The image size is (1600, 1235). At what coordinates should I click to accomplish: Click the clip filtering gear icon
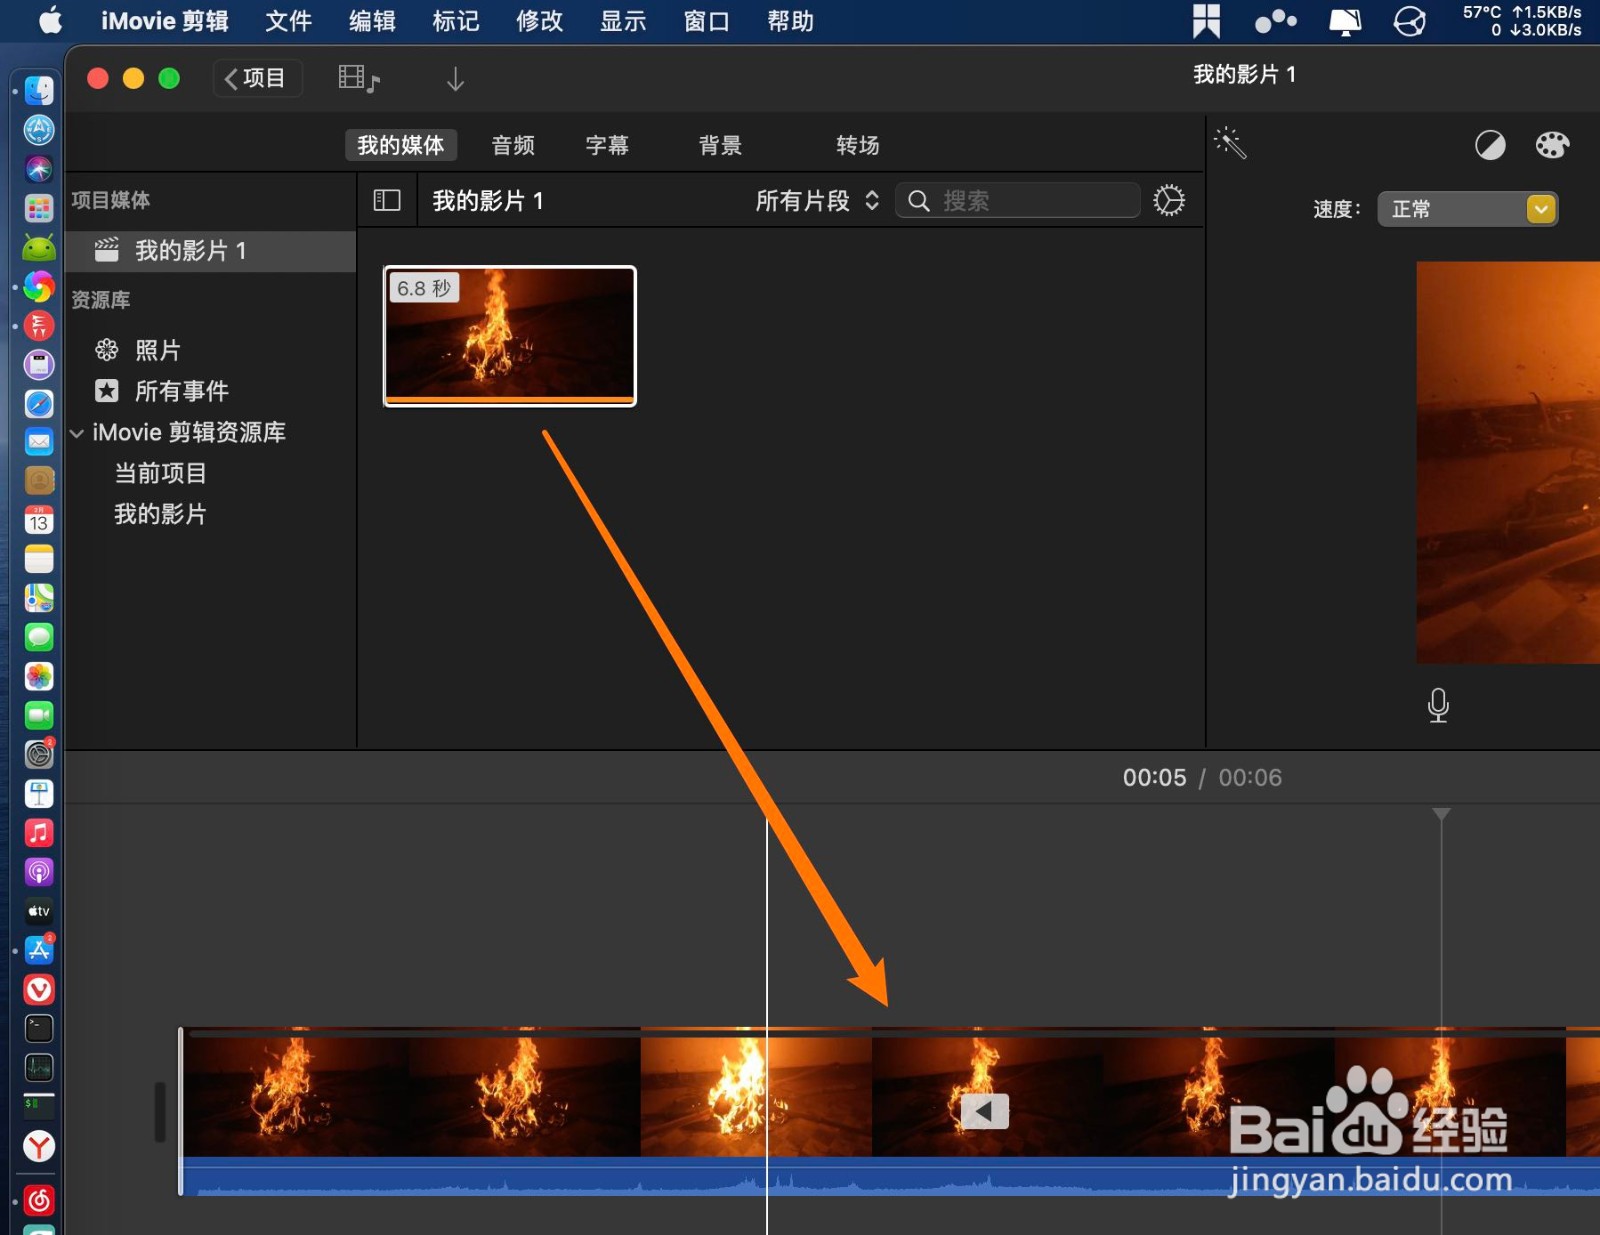point(1168,200)
